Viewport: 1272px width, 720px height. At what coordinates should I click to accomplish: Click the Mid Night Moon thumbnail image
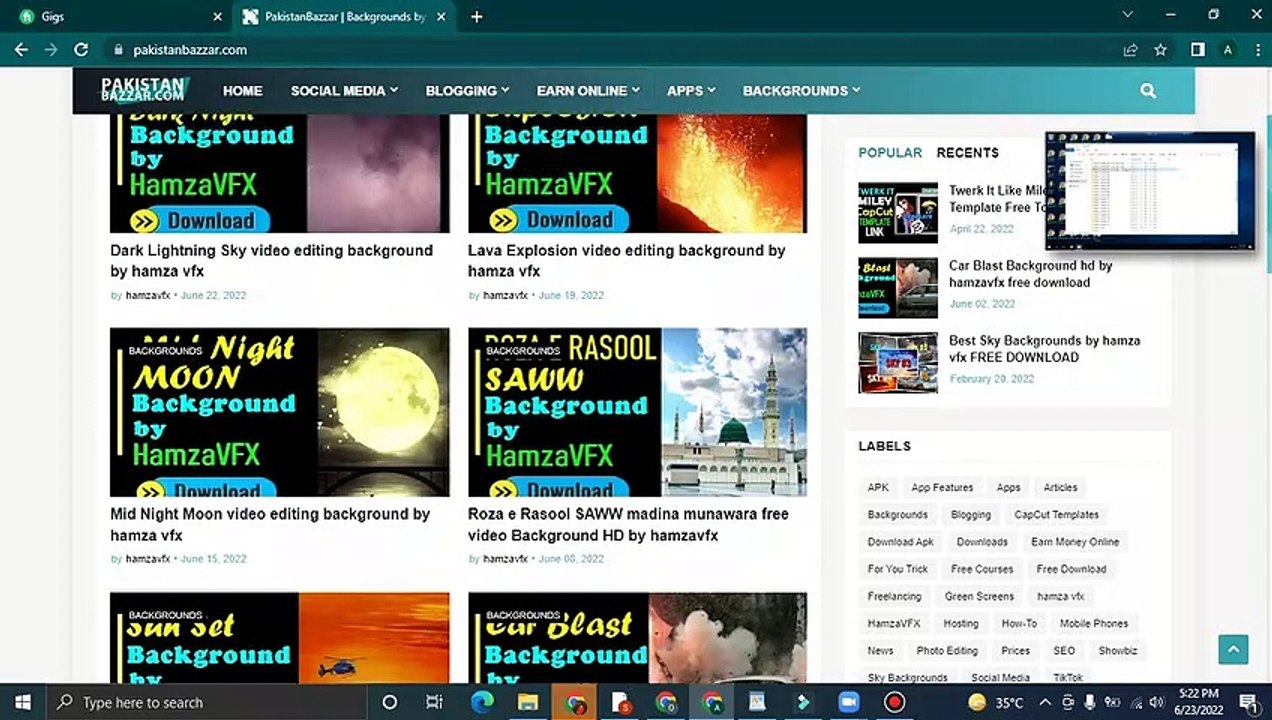pos(280,412)
